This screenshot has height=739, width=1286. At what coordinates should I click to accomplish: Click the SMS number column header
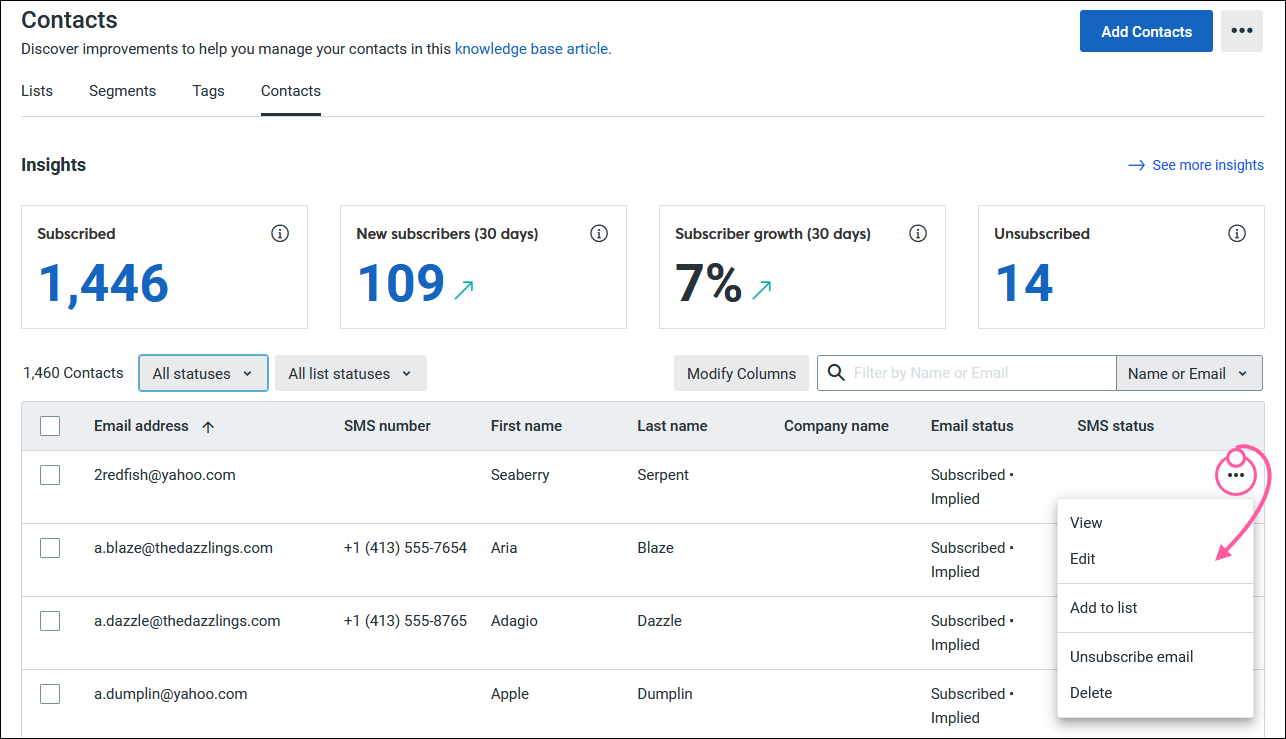(x=387, y=426)
